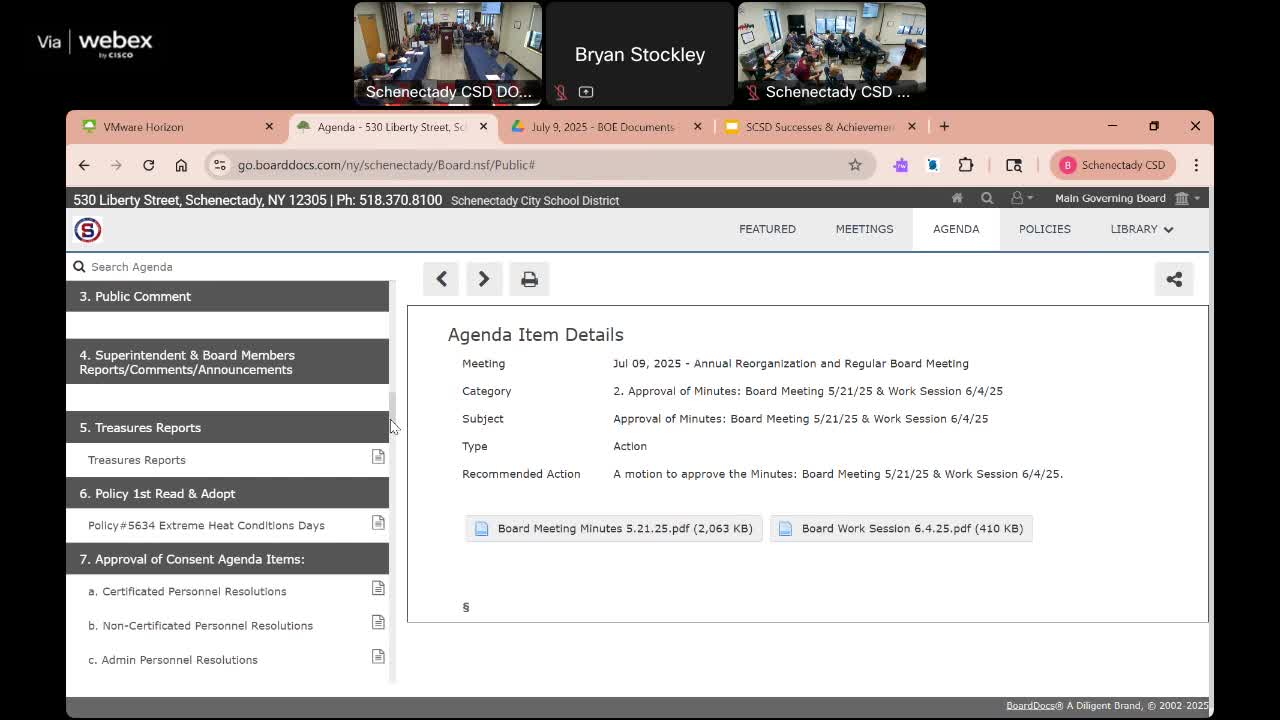The image size is (1280, 720).
Task: Select Policy#5634 Extreme Heat Conditions Days
Action: point(206,525)
